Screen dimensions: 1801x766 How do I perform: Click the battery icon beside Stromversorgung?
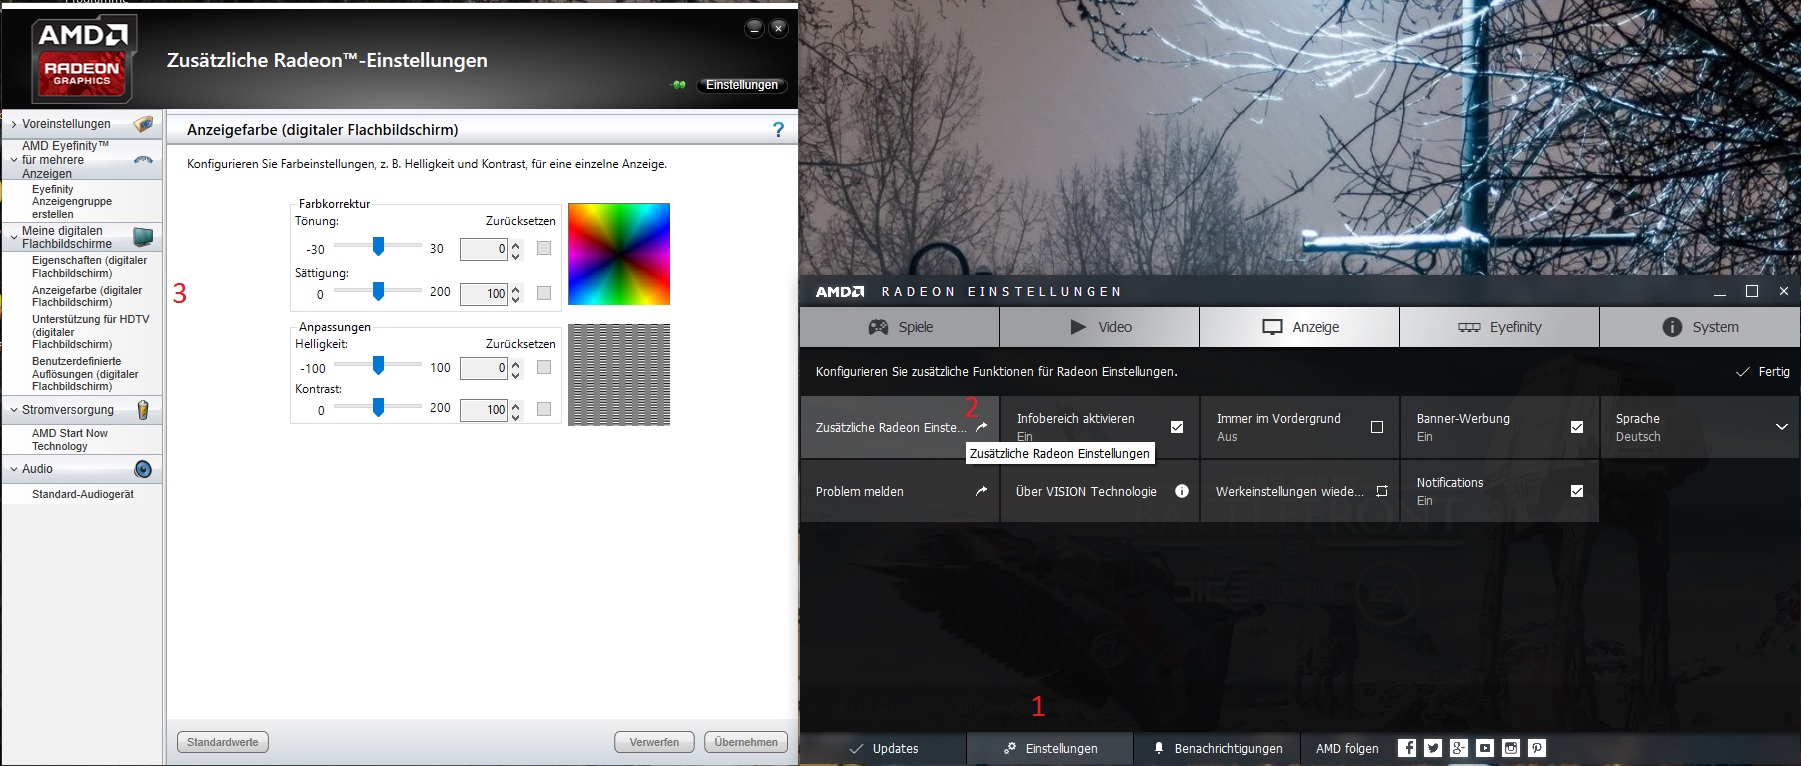pyautogui.click(x=143, y=410)
